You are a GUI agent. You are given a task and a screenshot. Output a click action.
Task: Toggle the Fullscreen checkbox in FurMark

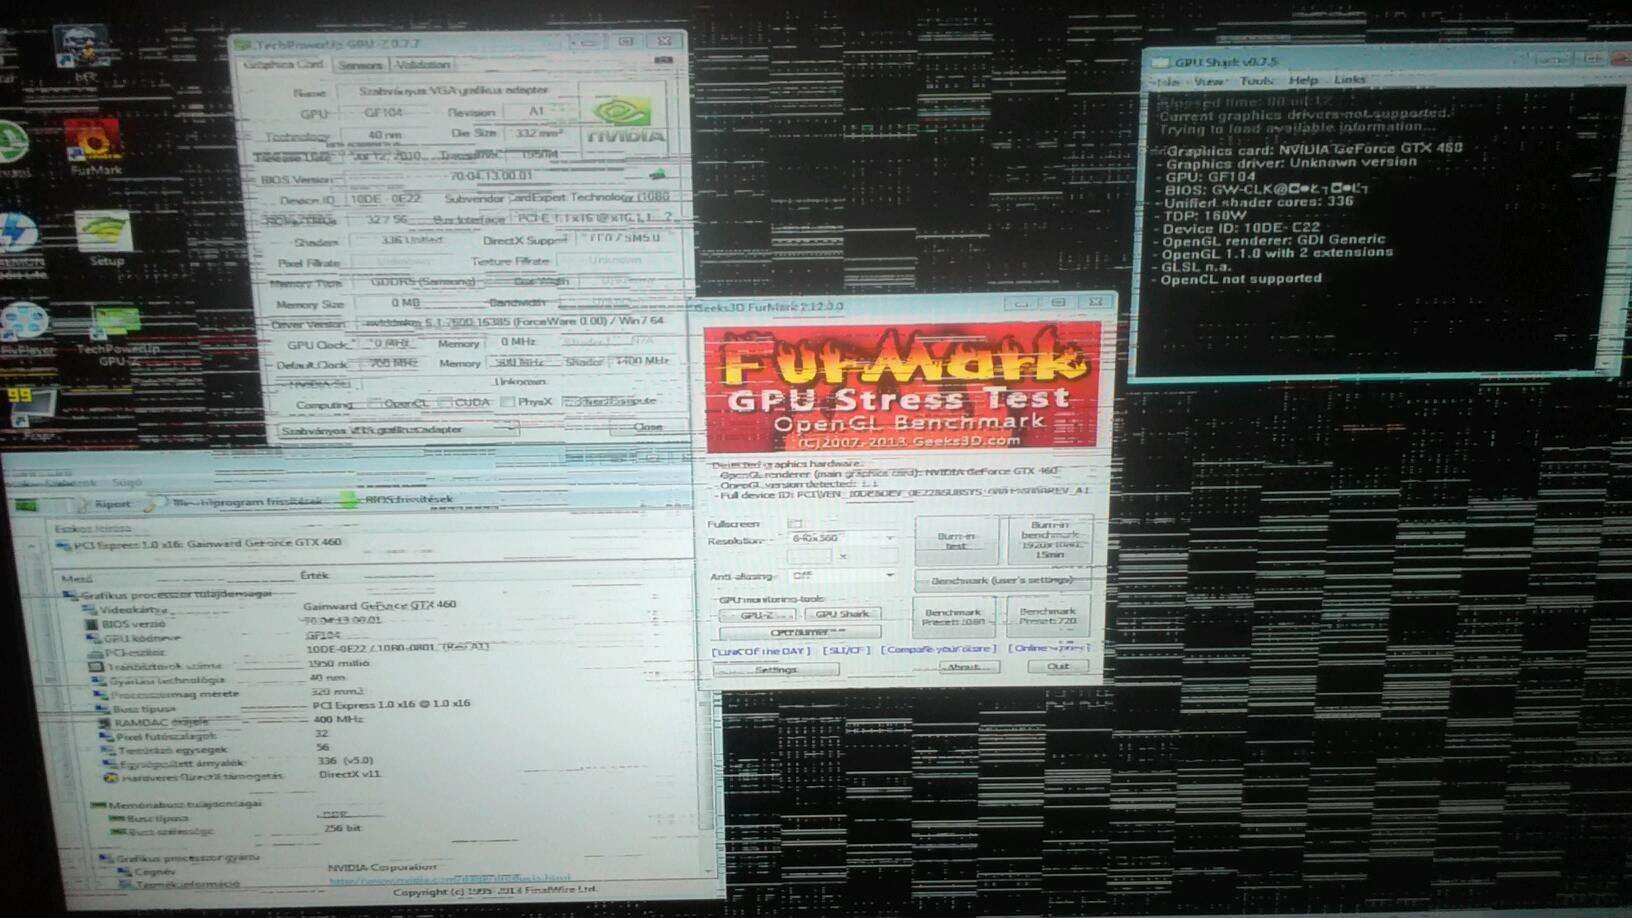pyautogui.click(x=795, y=523)
